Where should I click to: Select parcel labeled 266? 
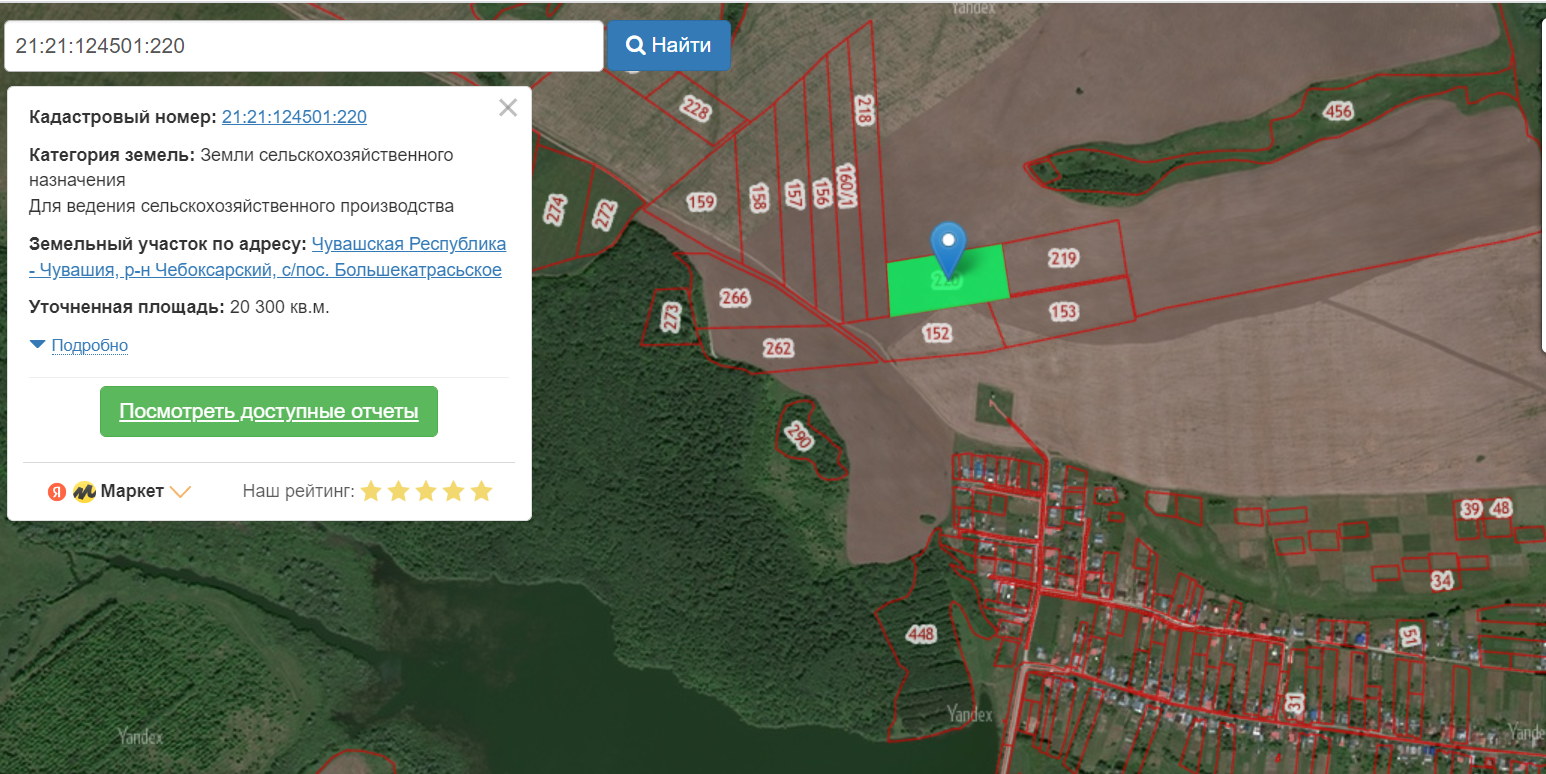tap(735, 297)
